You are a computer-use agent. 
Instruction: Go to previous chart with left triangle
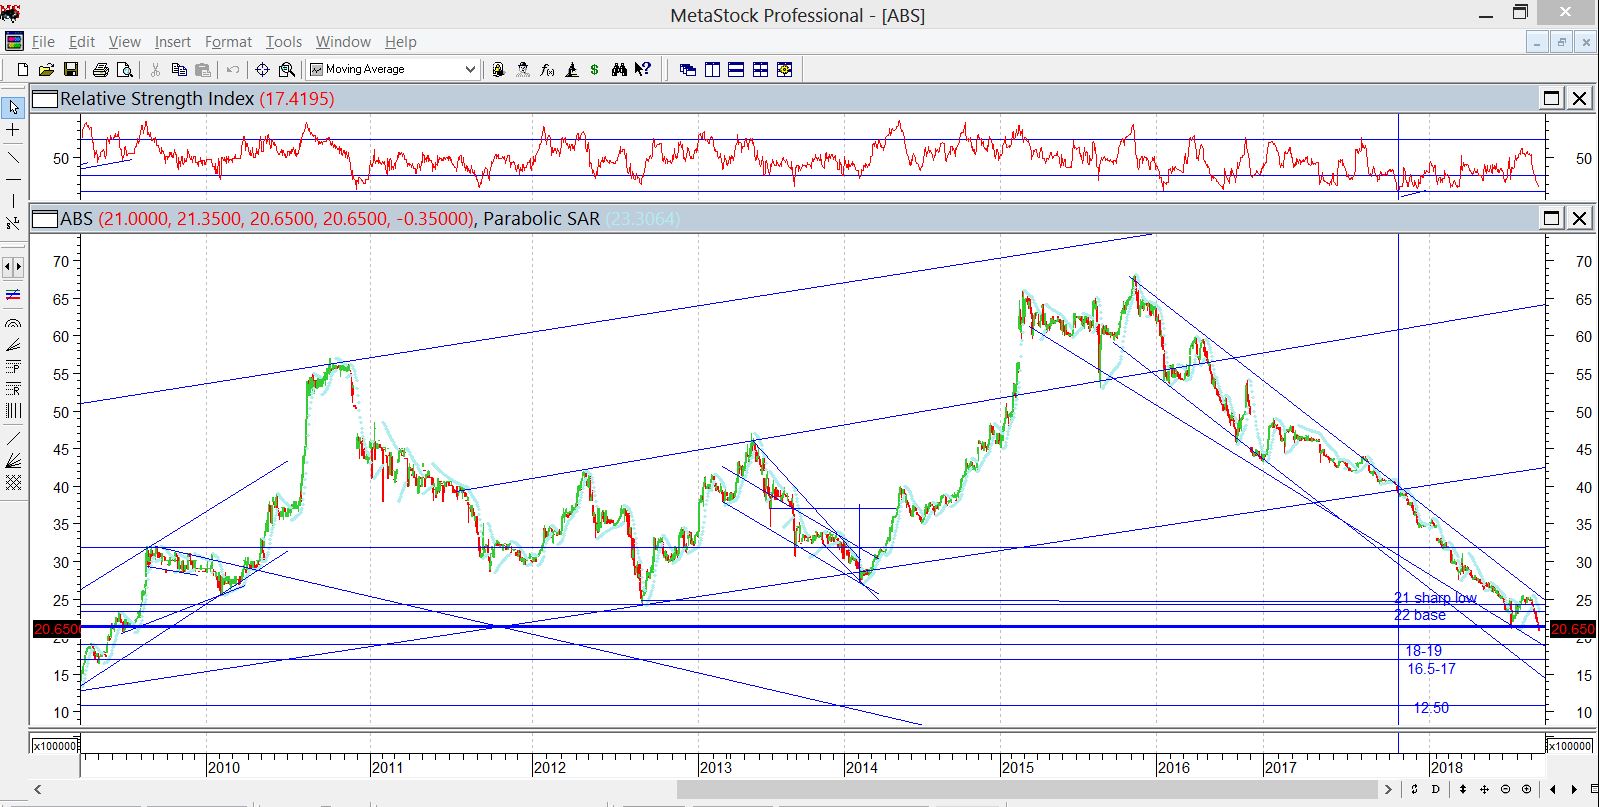(1553, 790)
